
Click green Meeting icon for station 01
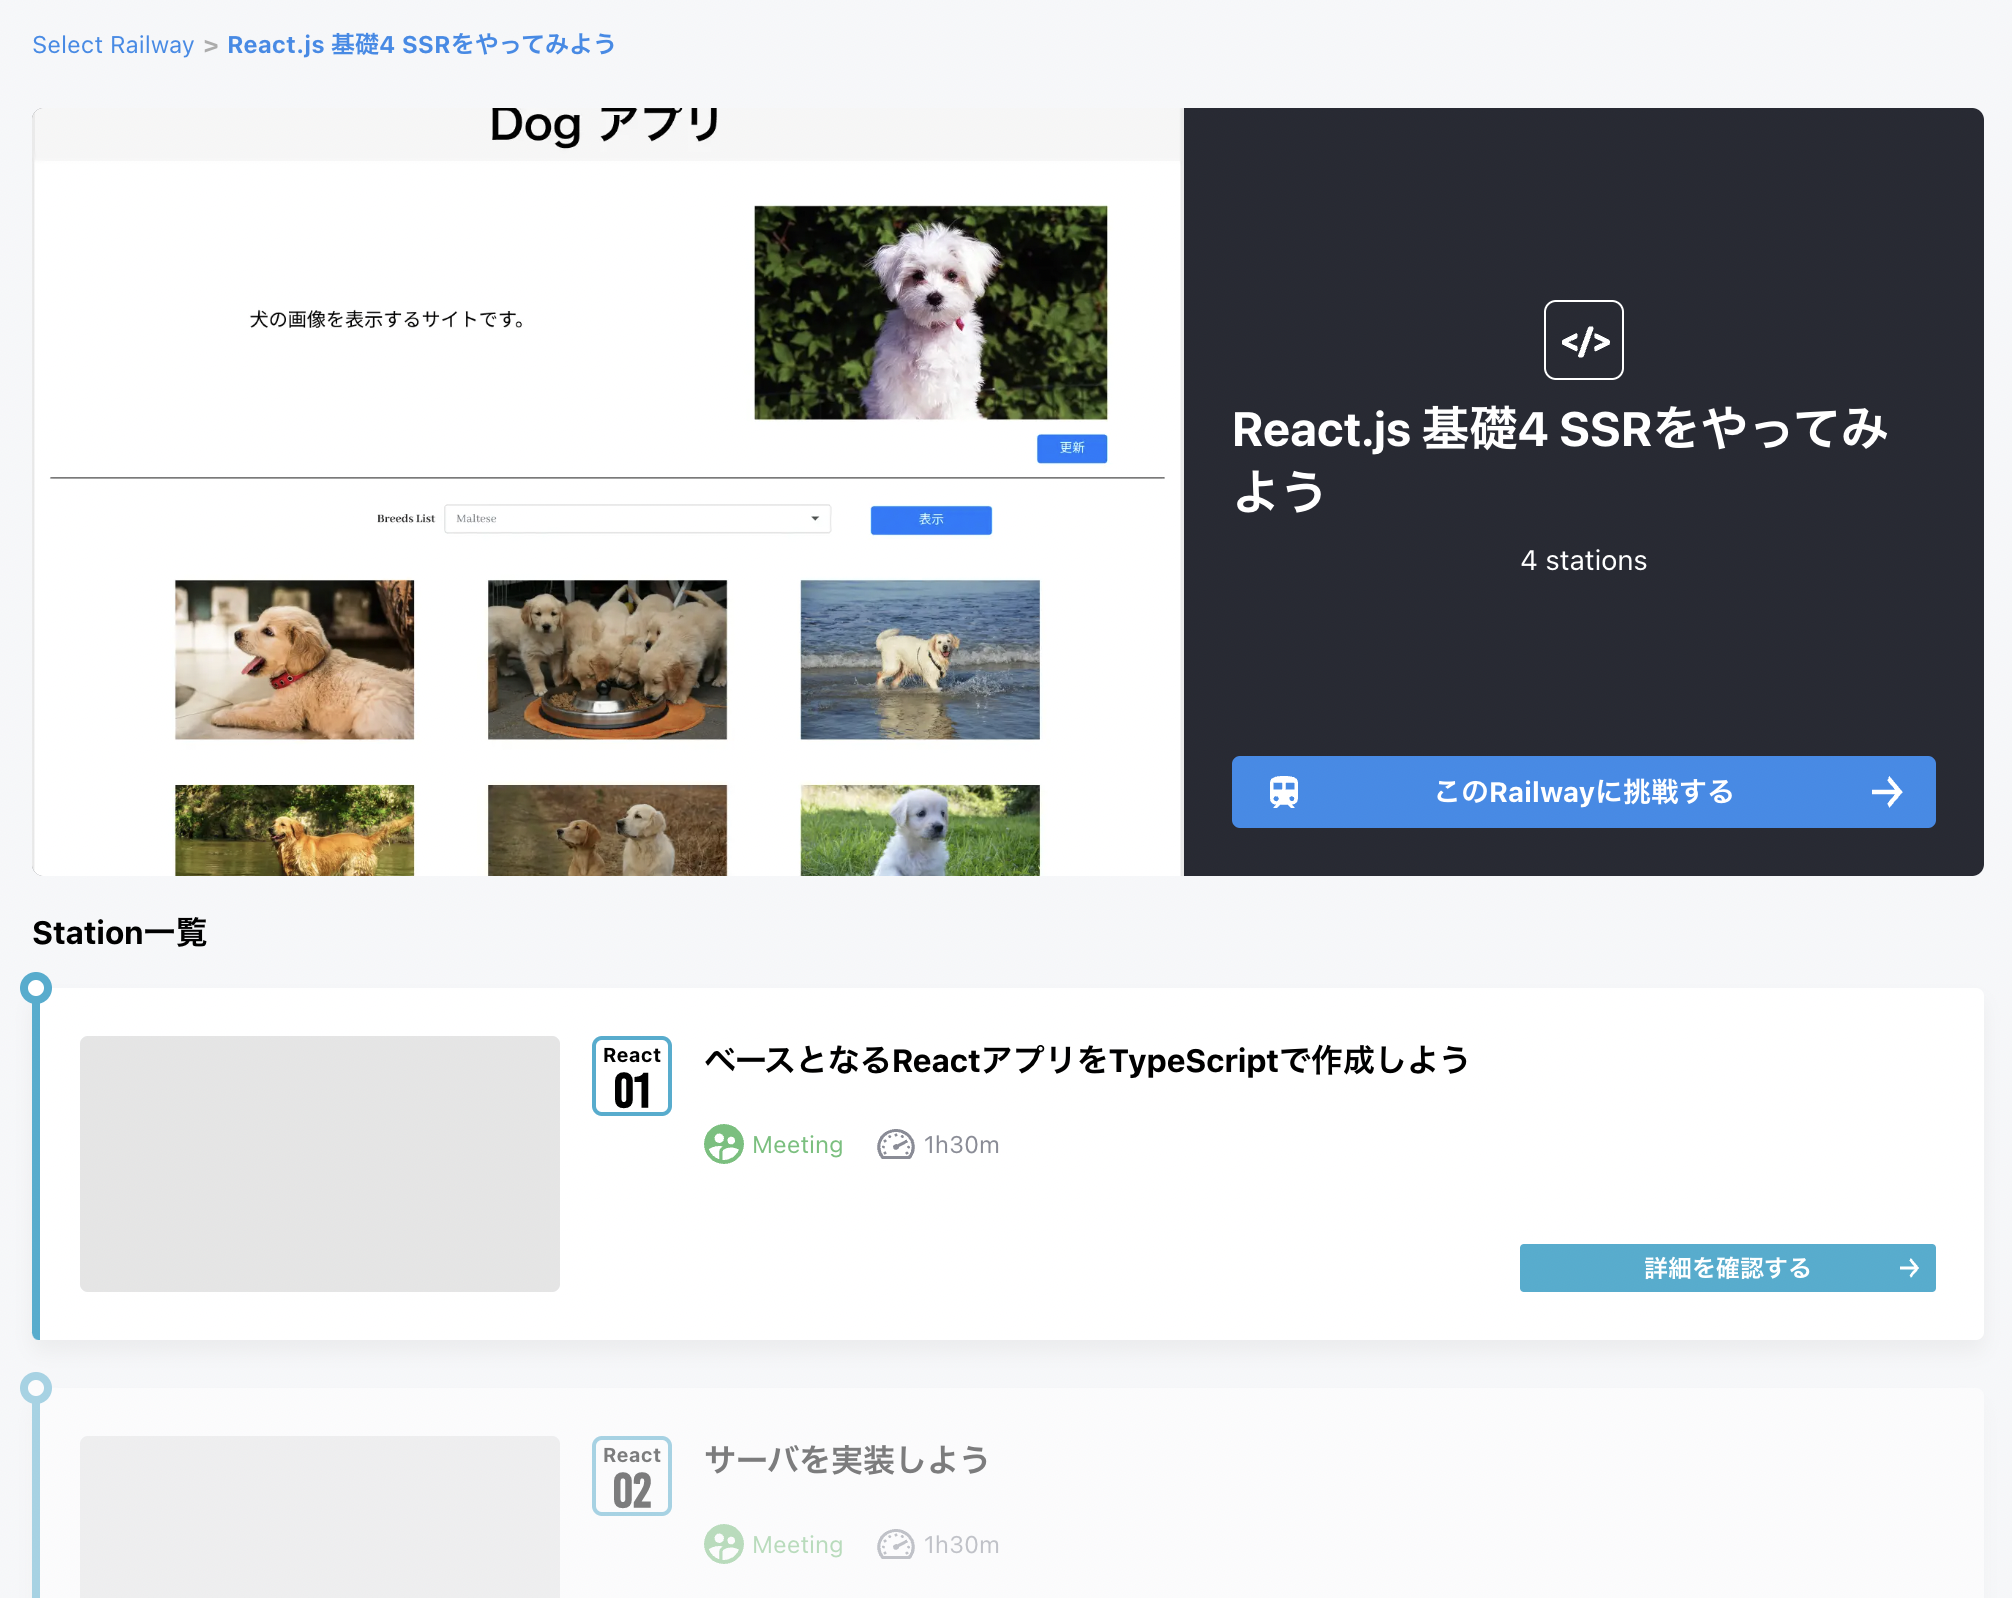(x=723, y=1145)
